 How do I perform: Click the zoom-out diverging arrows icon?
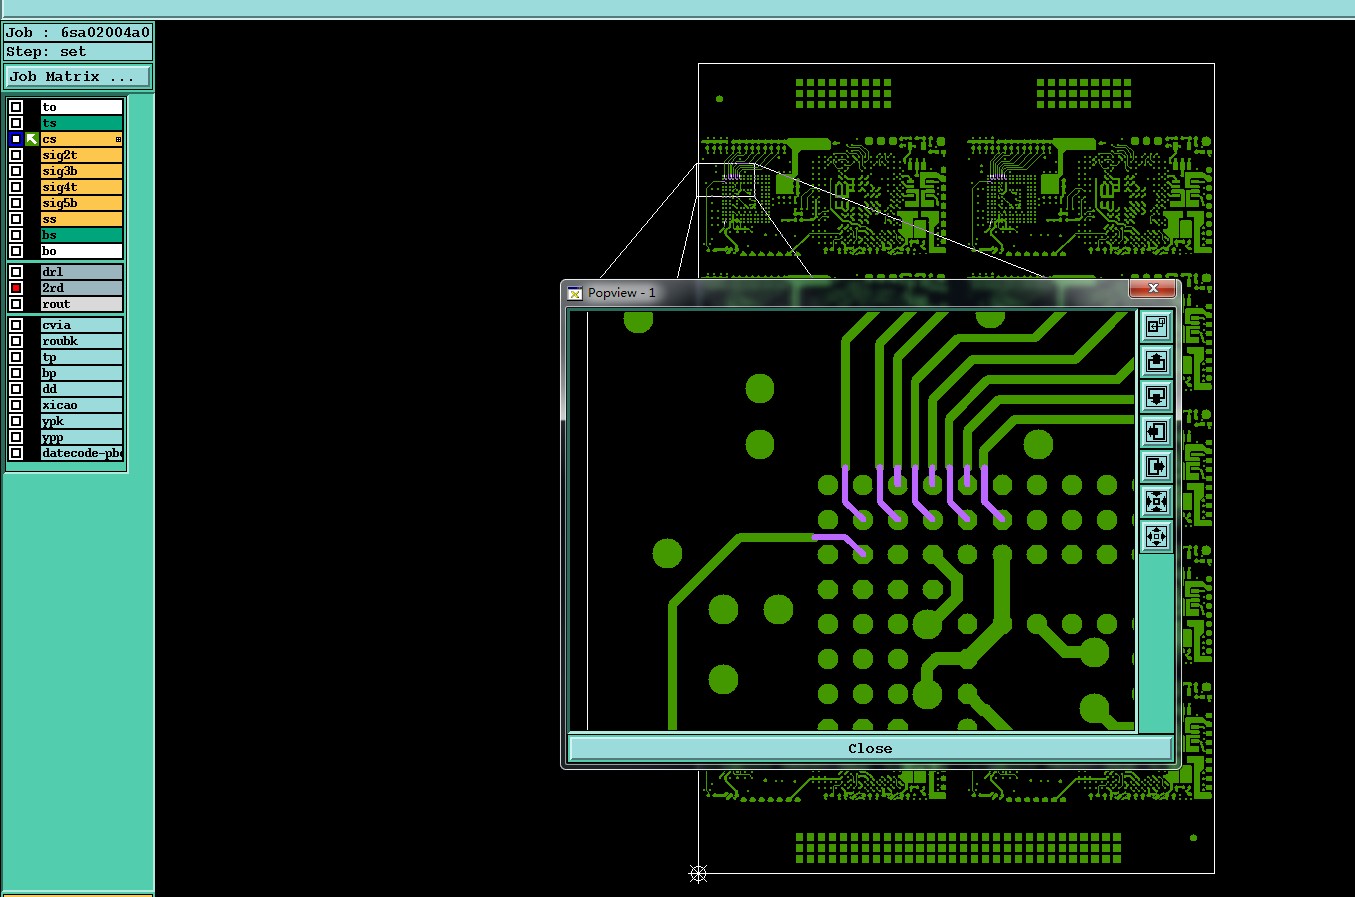(1156, 536)
